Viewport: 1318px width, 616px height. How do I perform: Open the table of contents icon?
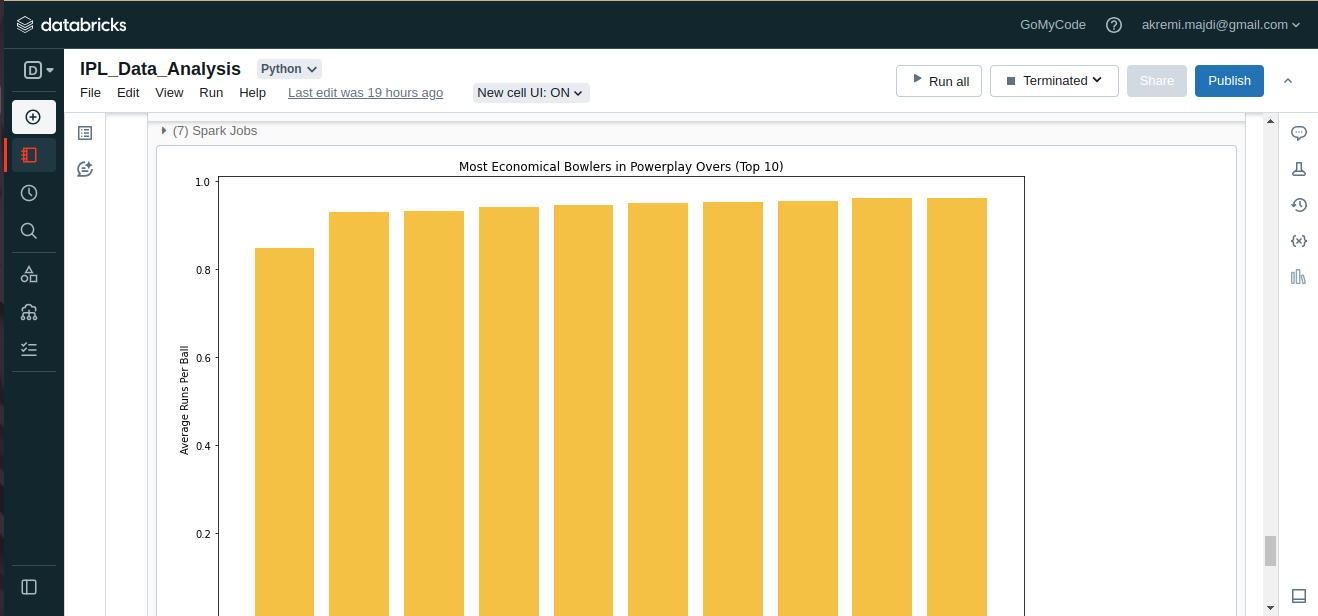(85, 132)
